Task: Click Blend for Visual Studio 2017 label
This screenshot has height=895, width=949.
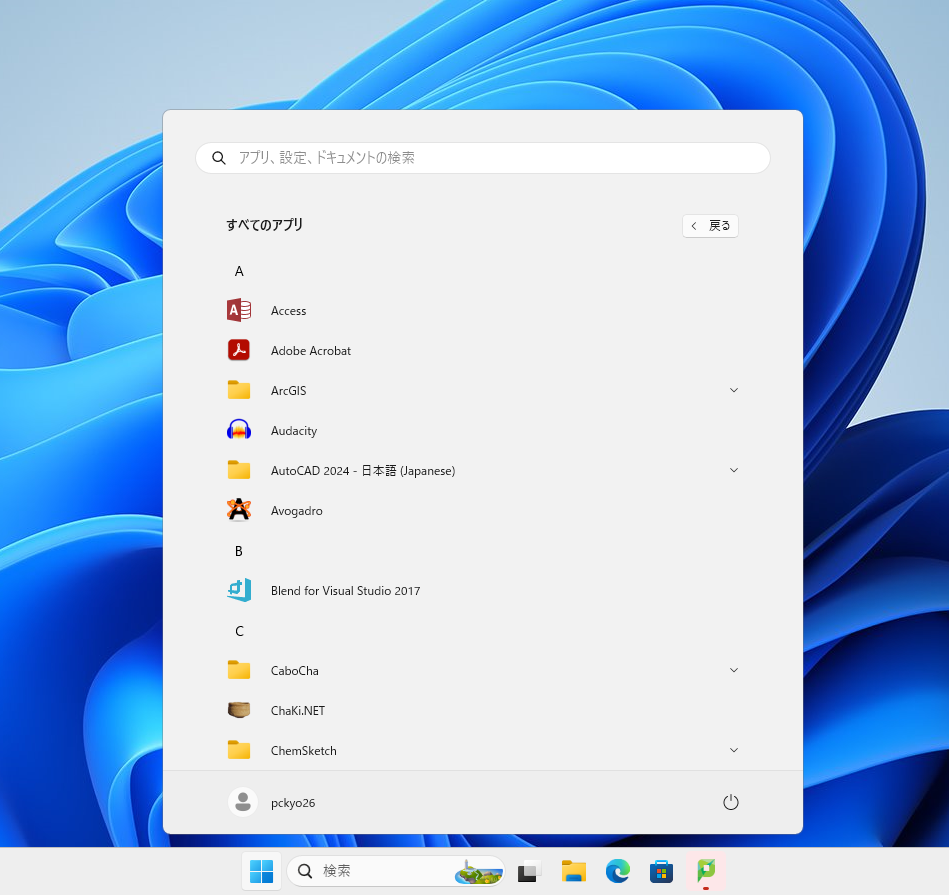Action: (x=346, y=591)
